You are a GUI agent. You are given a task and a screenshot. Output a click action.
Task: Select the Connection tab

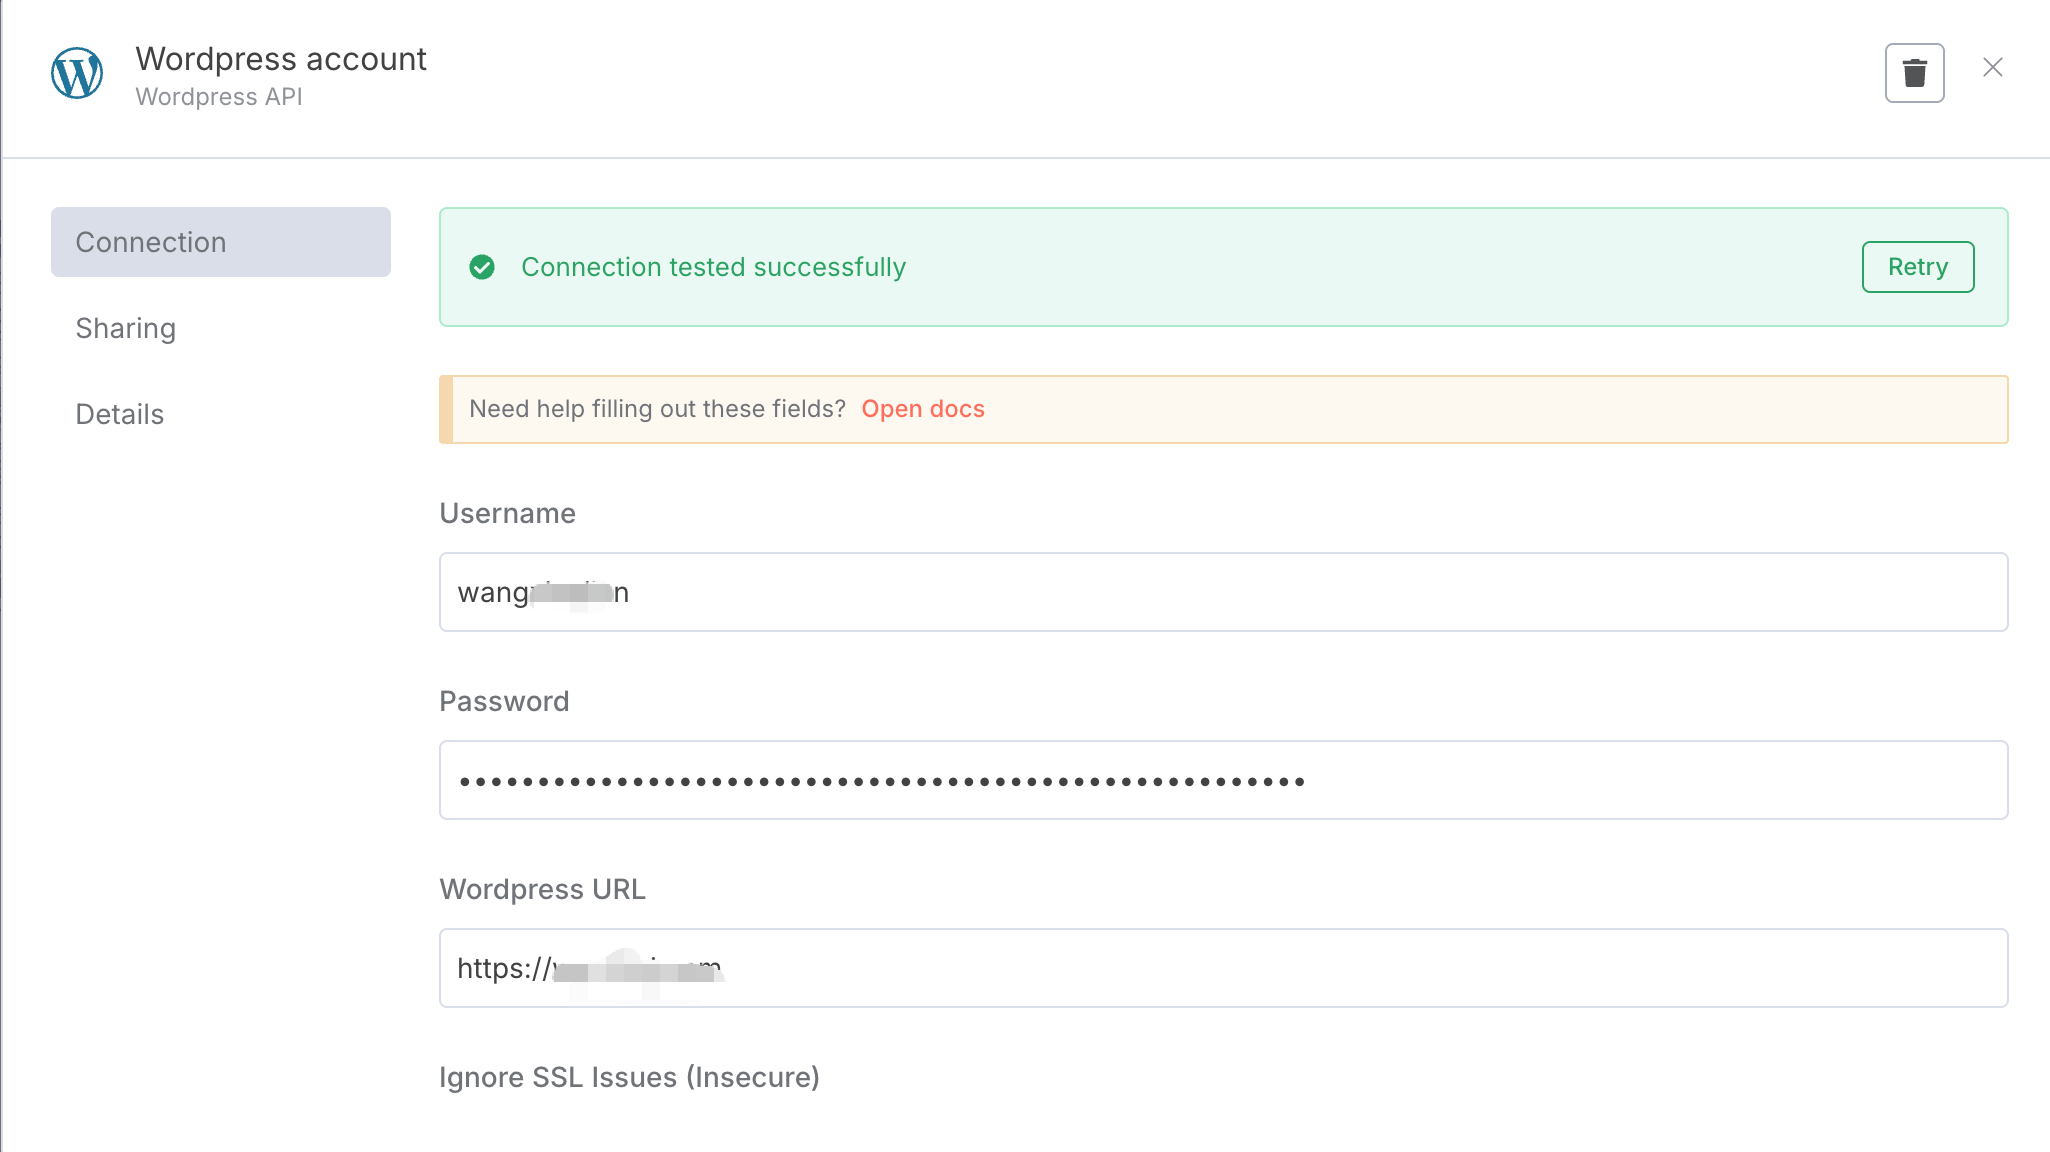(x=221, y=242)
